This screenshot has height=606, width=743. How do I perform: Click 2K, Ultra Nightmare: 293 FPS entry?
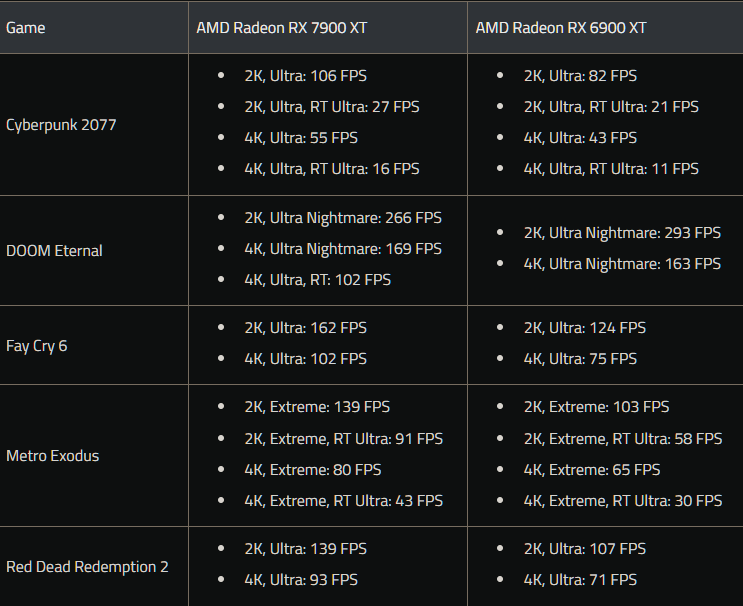[622, 233]
